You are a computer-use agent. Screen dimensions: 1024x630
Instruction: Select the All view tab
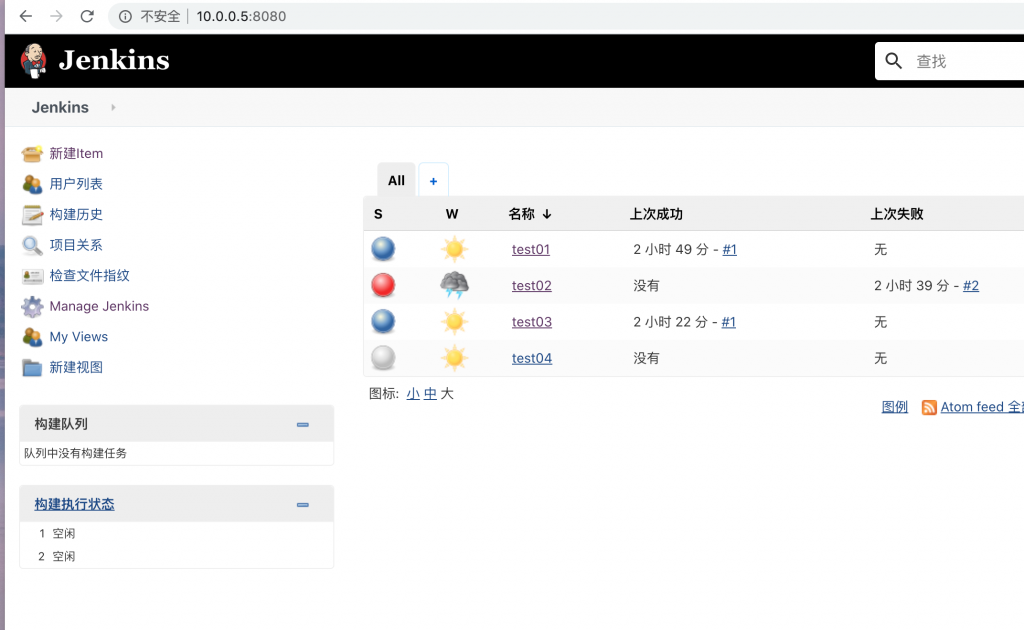point(396,180)
